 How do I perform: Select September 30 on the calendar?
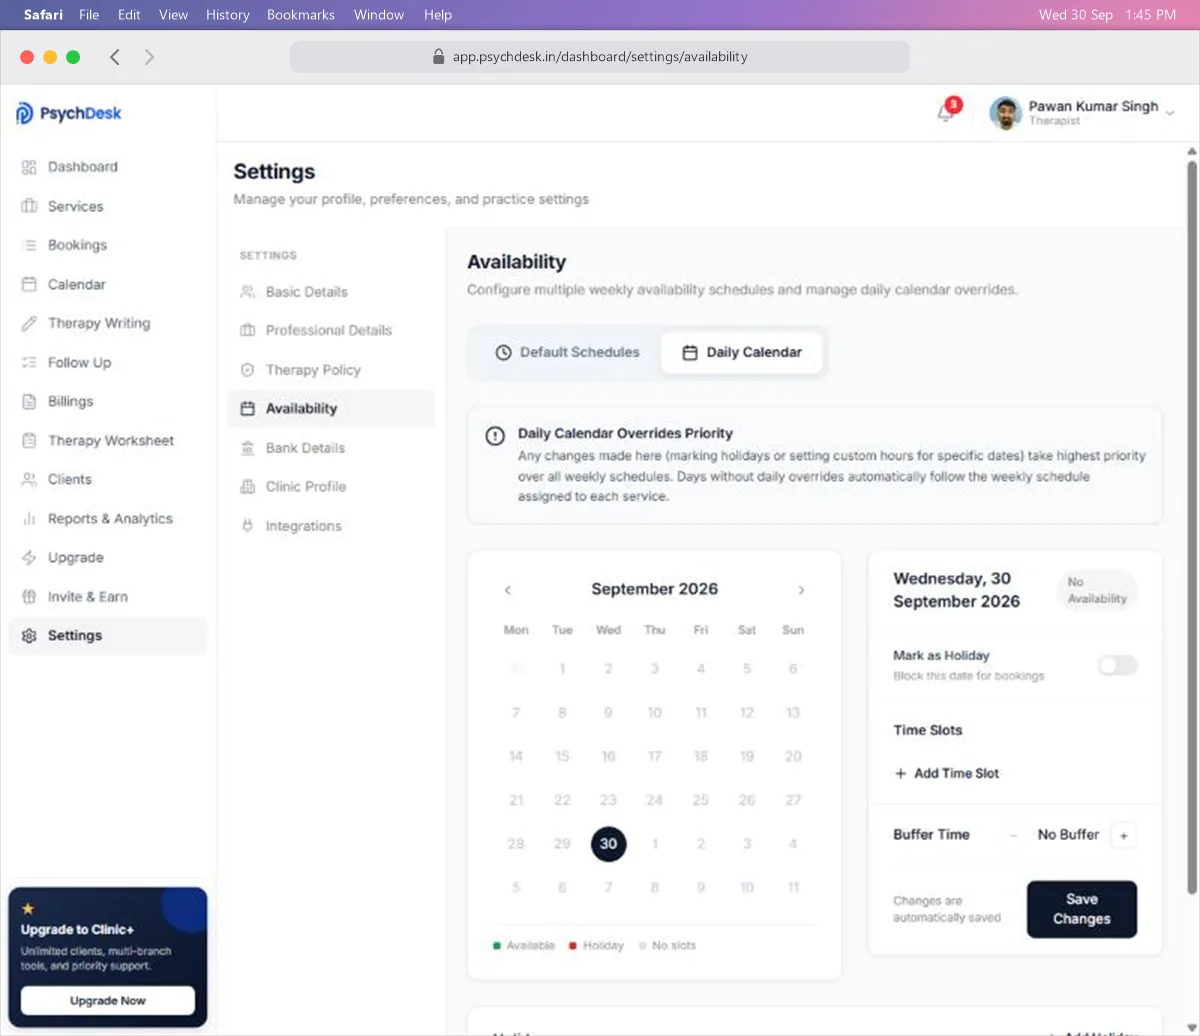click(x=608, y=843)
